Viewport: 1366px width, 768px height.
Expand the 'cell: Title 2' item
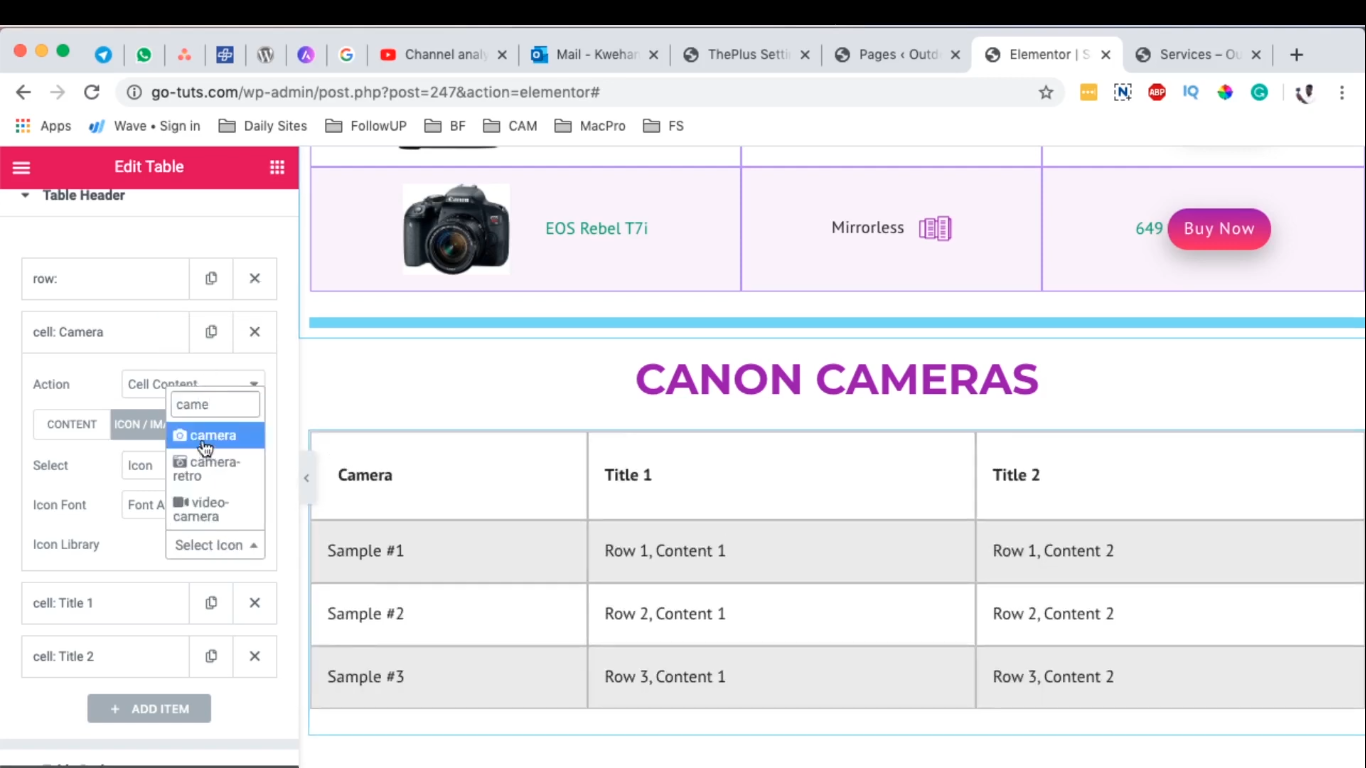point(106,656)
